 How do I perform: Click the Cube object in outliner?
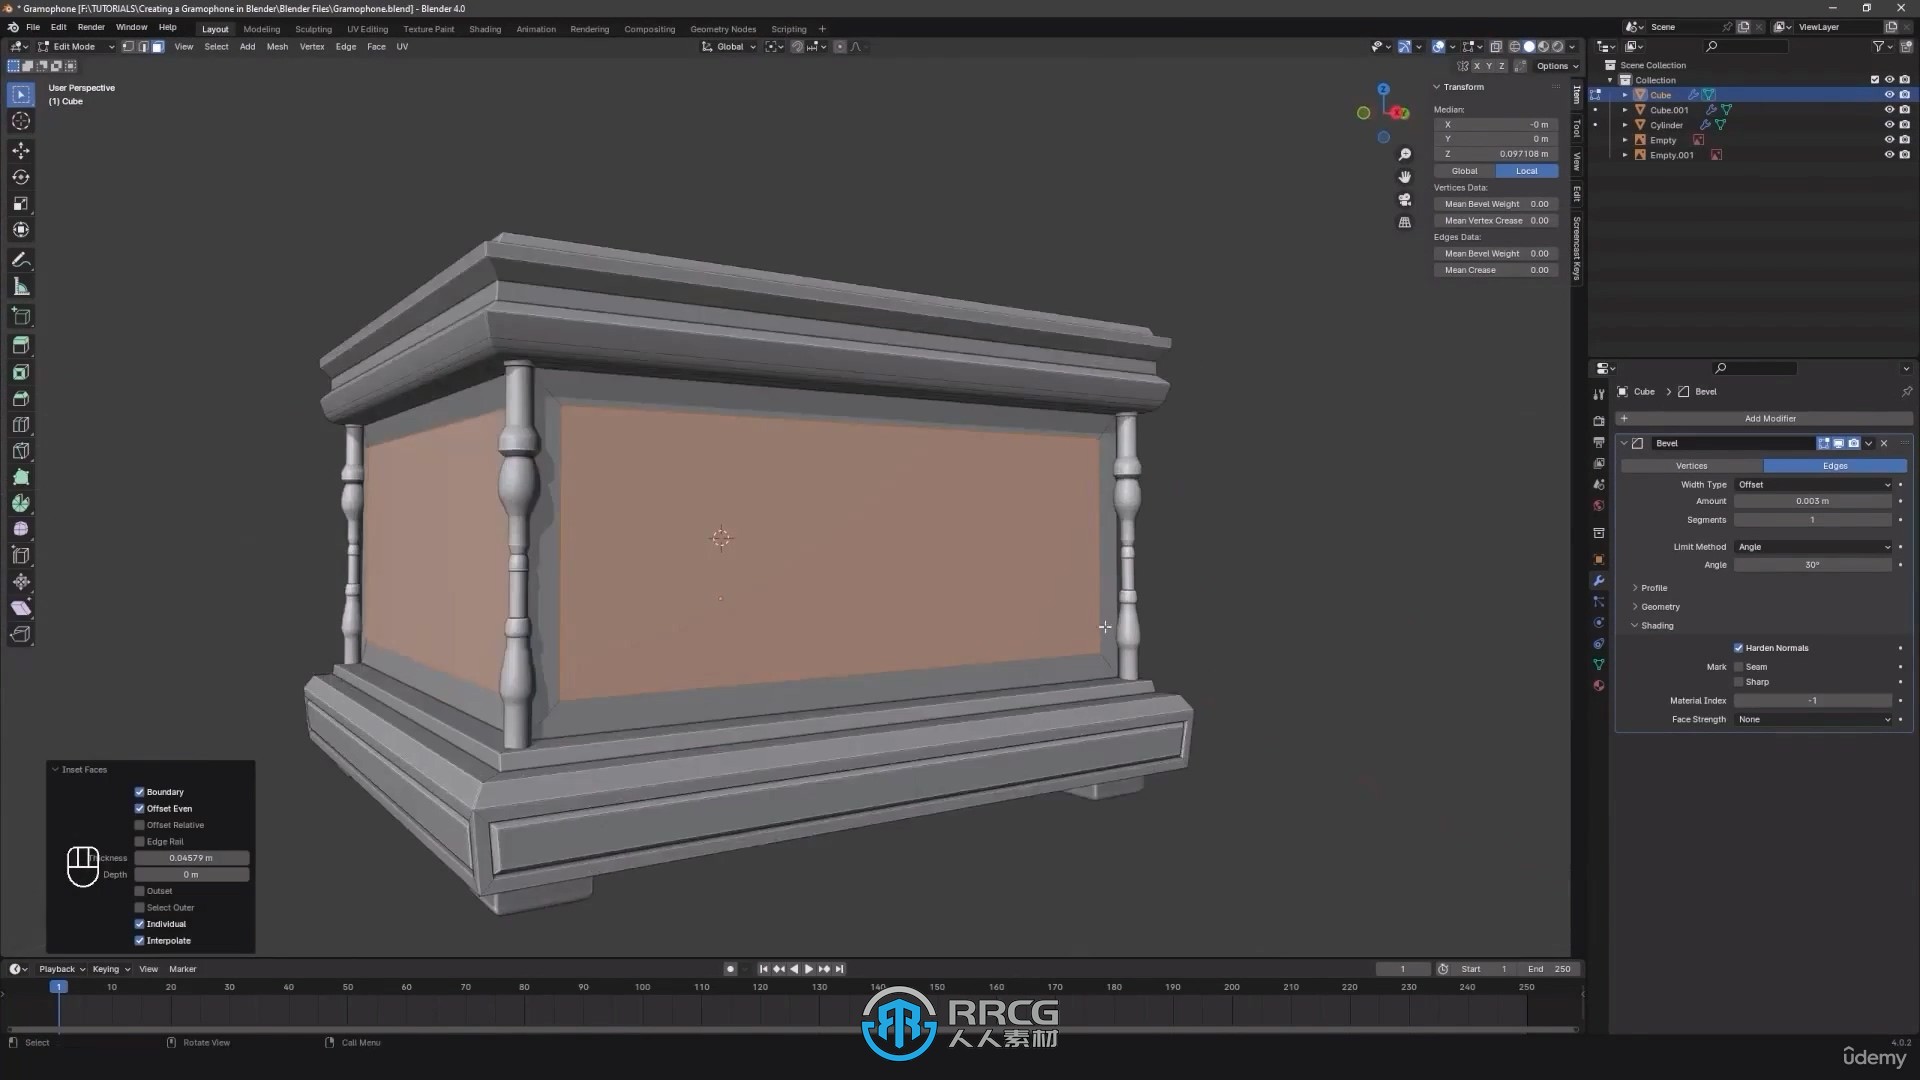[x=1660, y=94]
